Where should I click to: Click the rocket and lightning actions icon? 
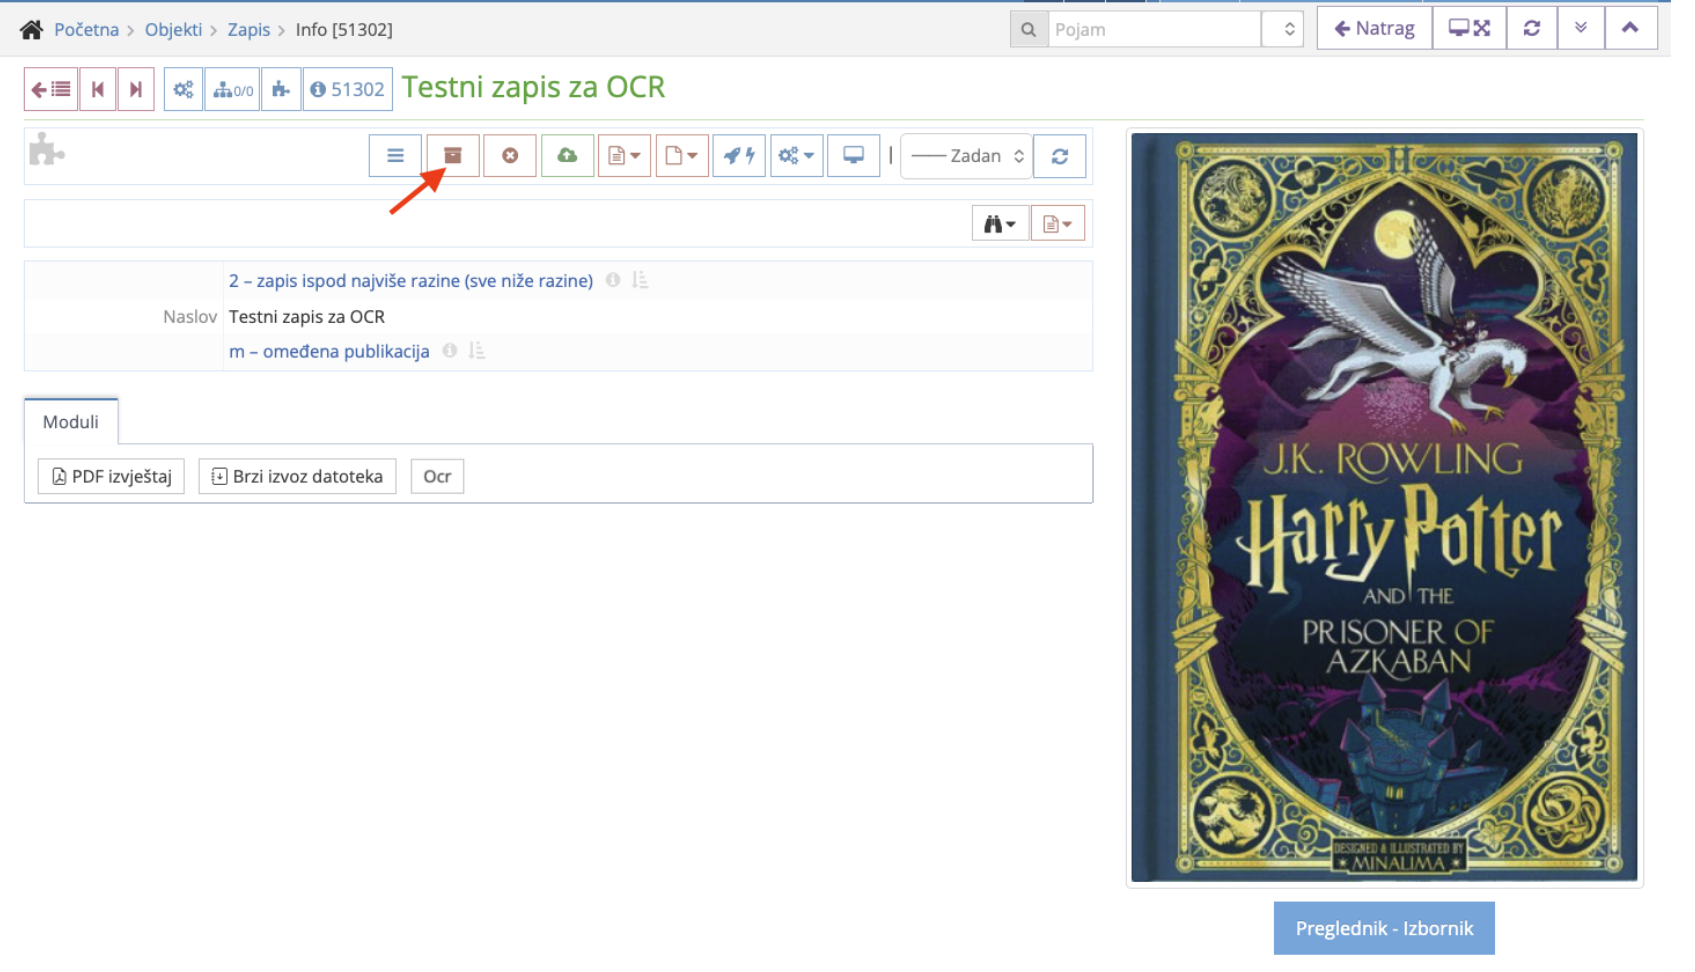click(x=739, y=155)
